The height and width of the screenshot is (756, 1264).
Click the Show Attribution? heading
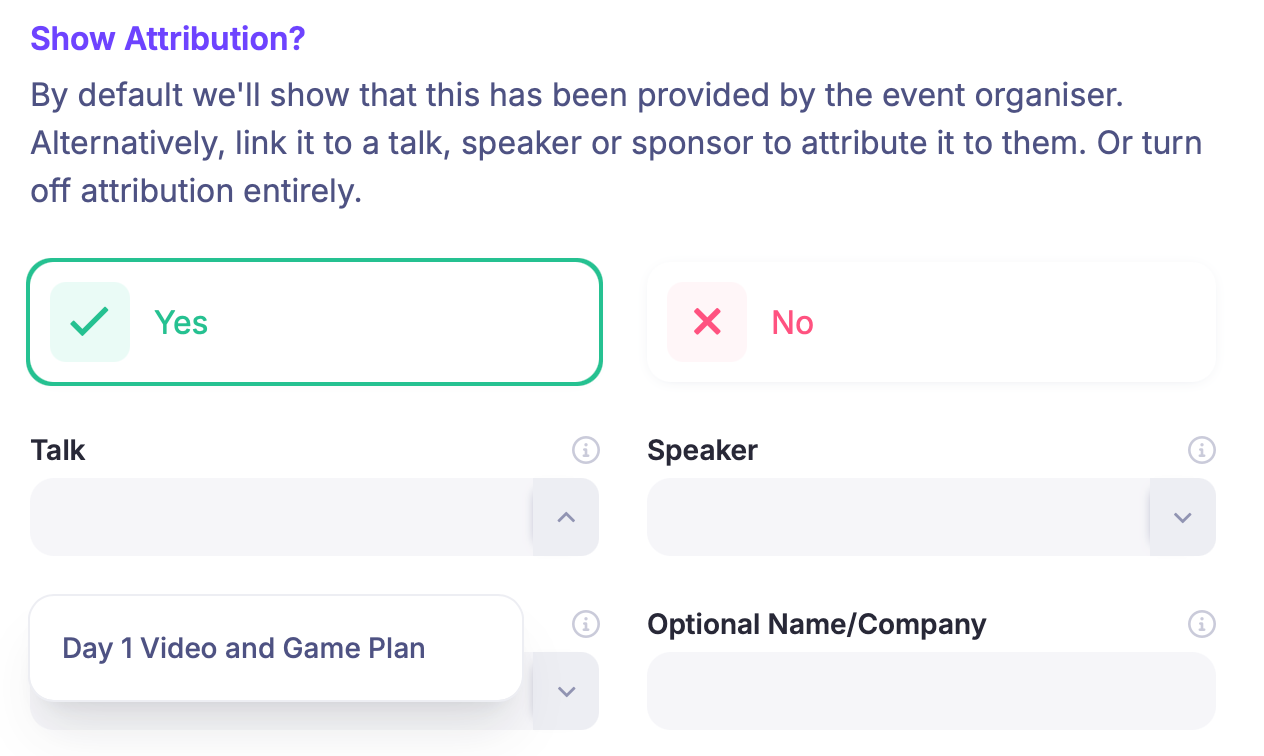point(168,39)
